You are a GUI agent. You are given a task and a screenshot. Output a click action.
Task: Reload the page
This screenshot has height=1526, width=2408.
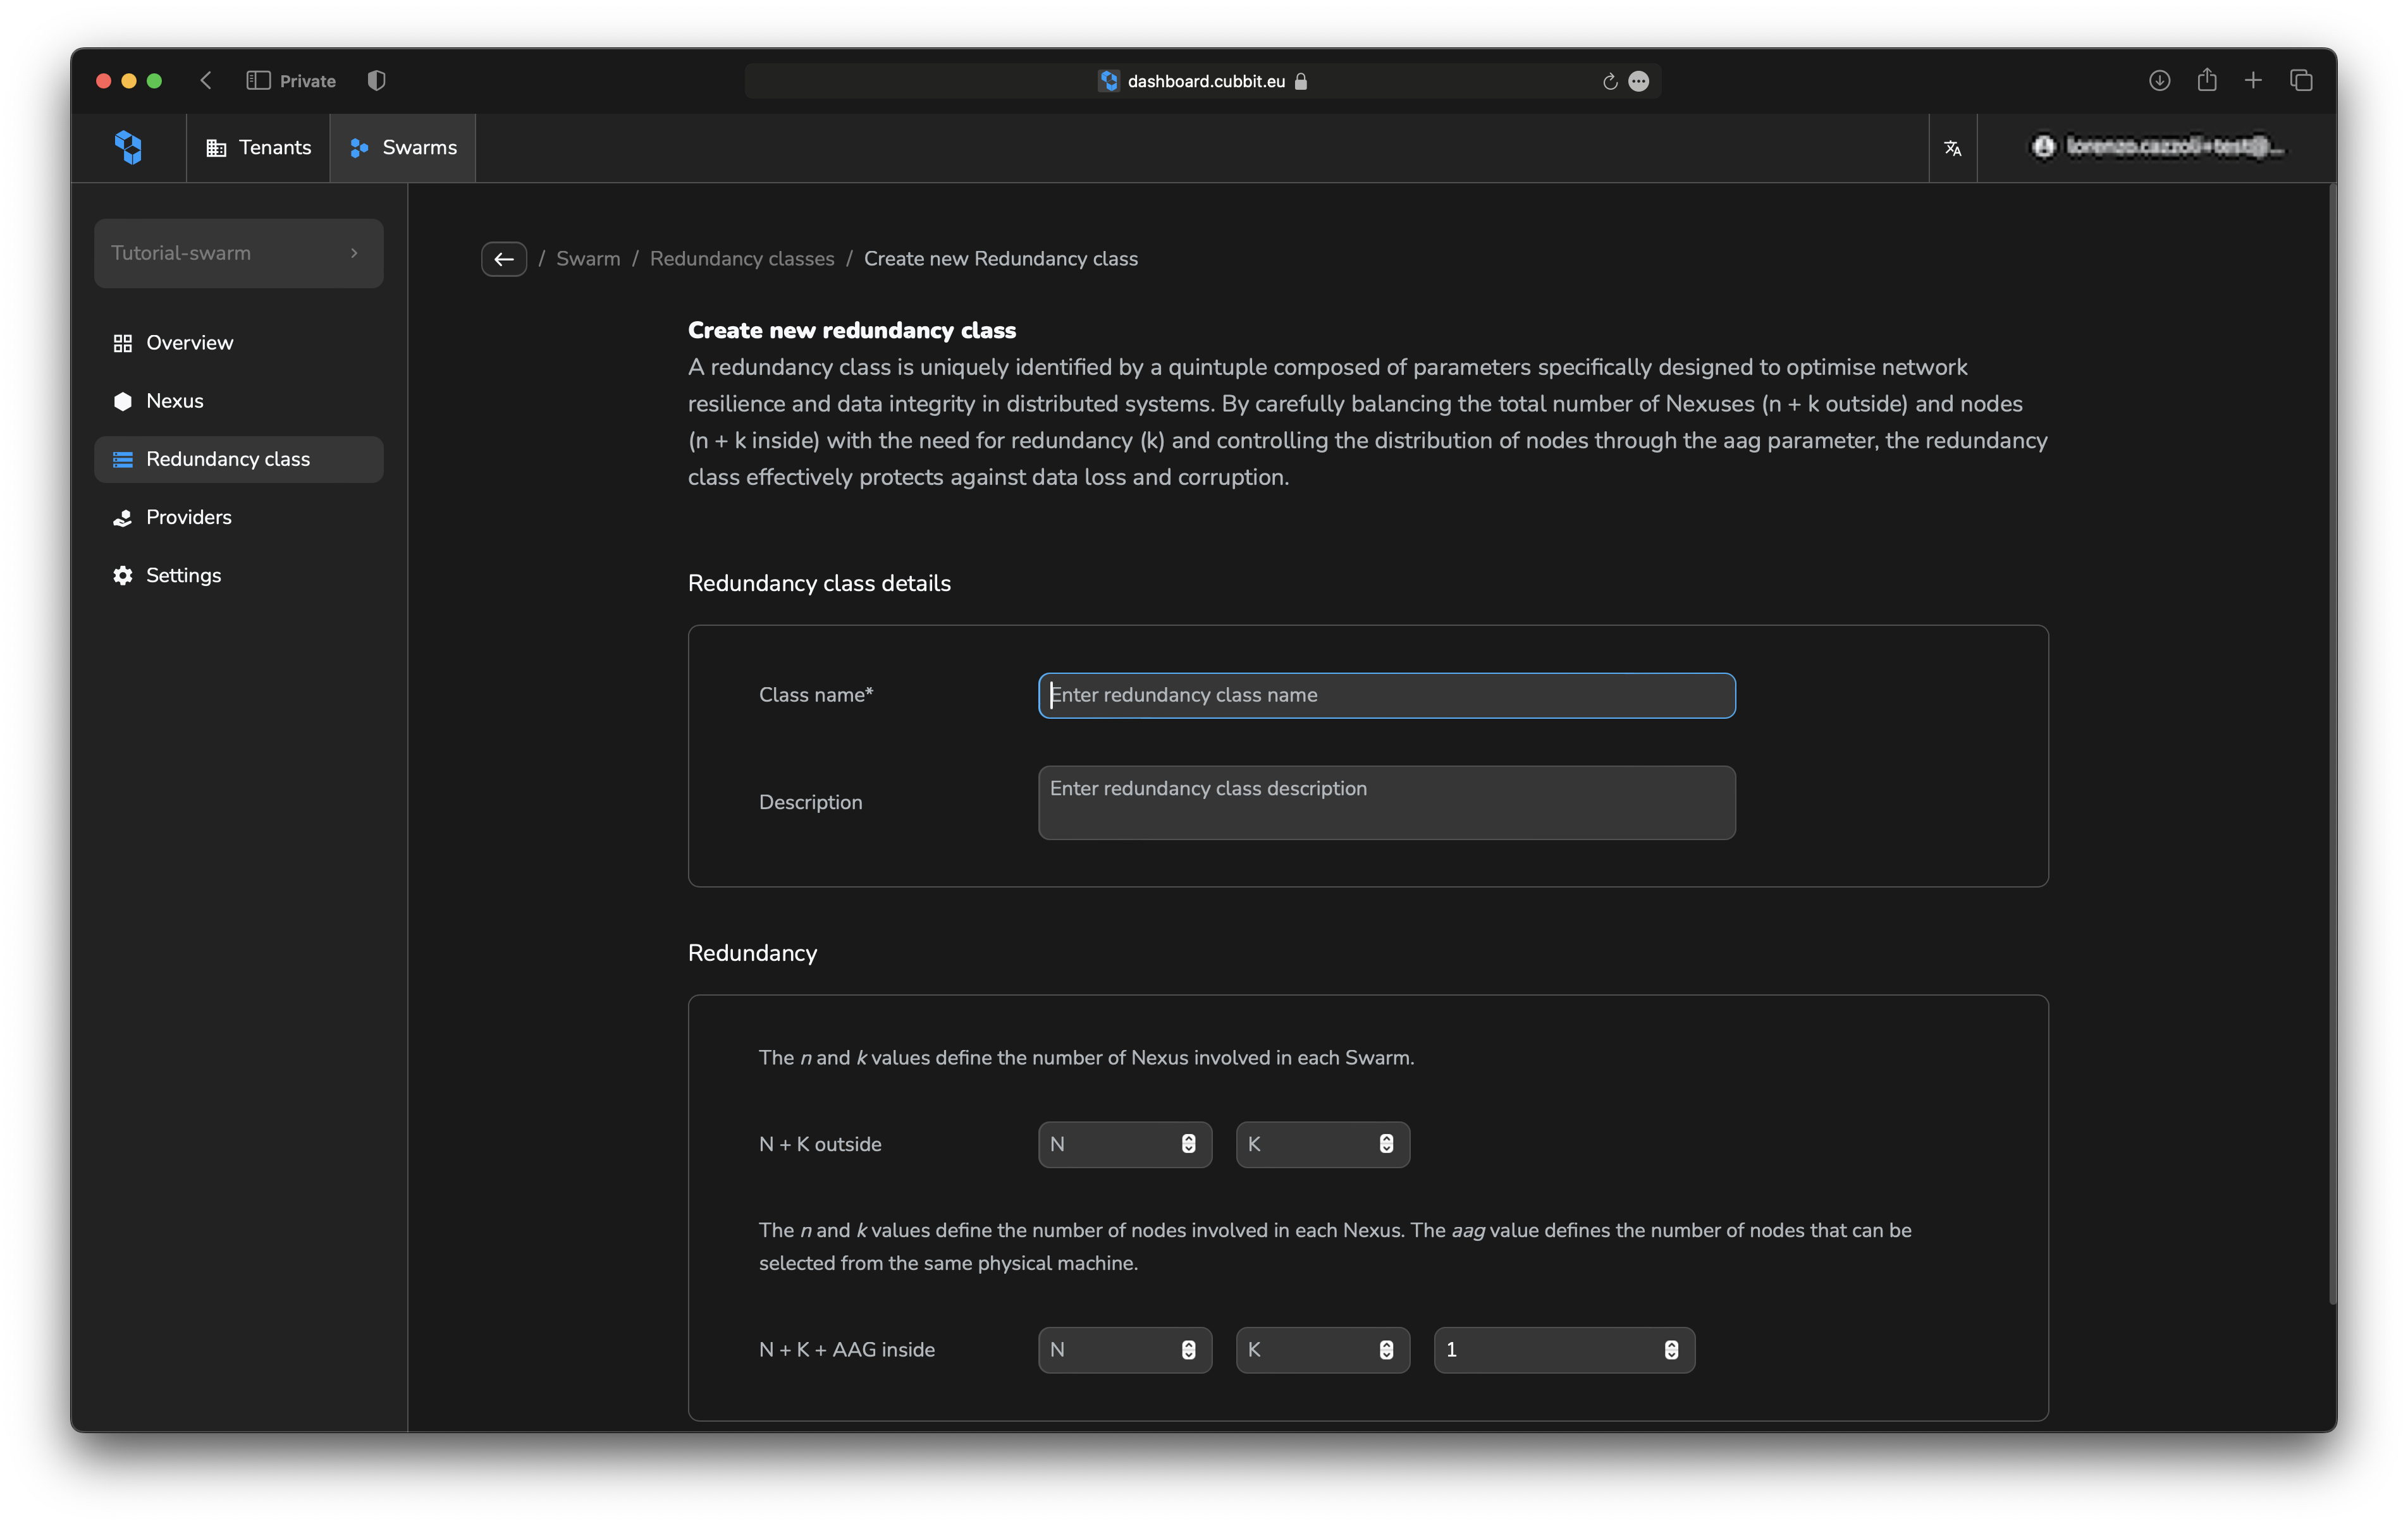pyautogui.click(x=1609, y=82)
